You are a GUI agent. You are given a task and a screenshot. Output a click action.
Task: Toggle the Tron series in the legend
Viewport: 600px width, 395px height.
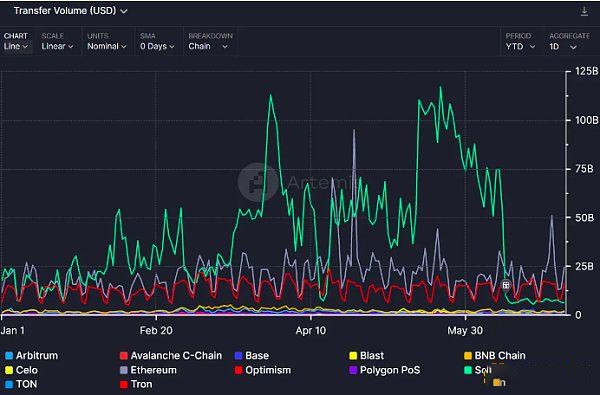(x=136, y=384)
